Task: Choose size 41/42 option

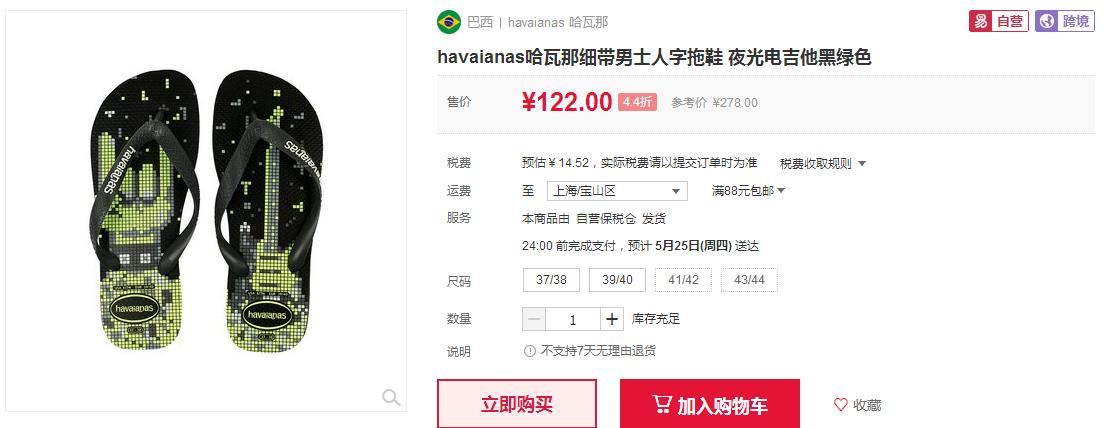Action: (684, 279)
